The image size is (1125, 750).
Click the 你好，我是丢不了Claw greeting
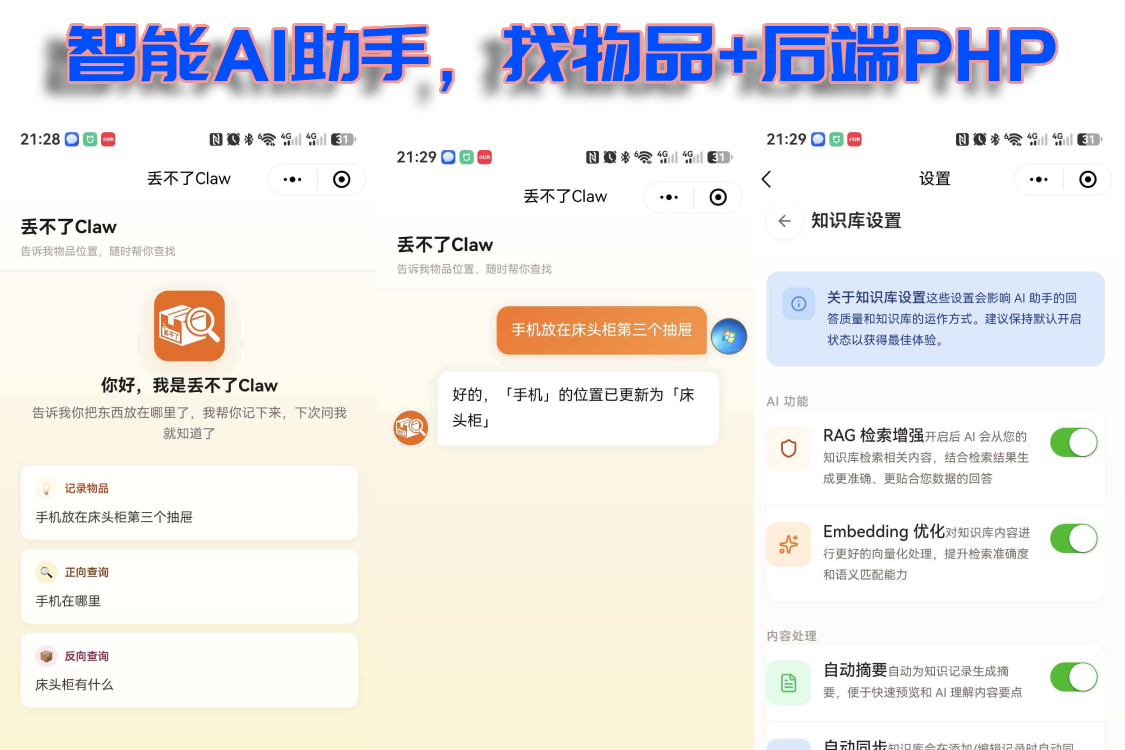click(189, 385)
